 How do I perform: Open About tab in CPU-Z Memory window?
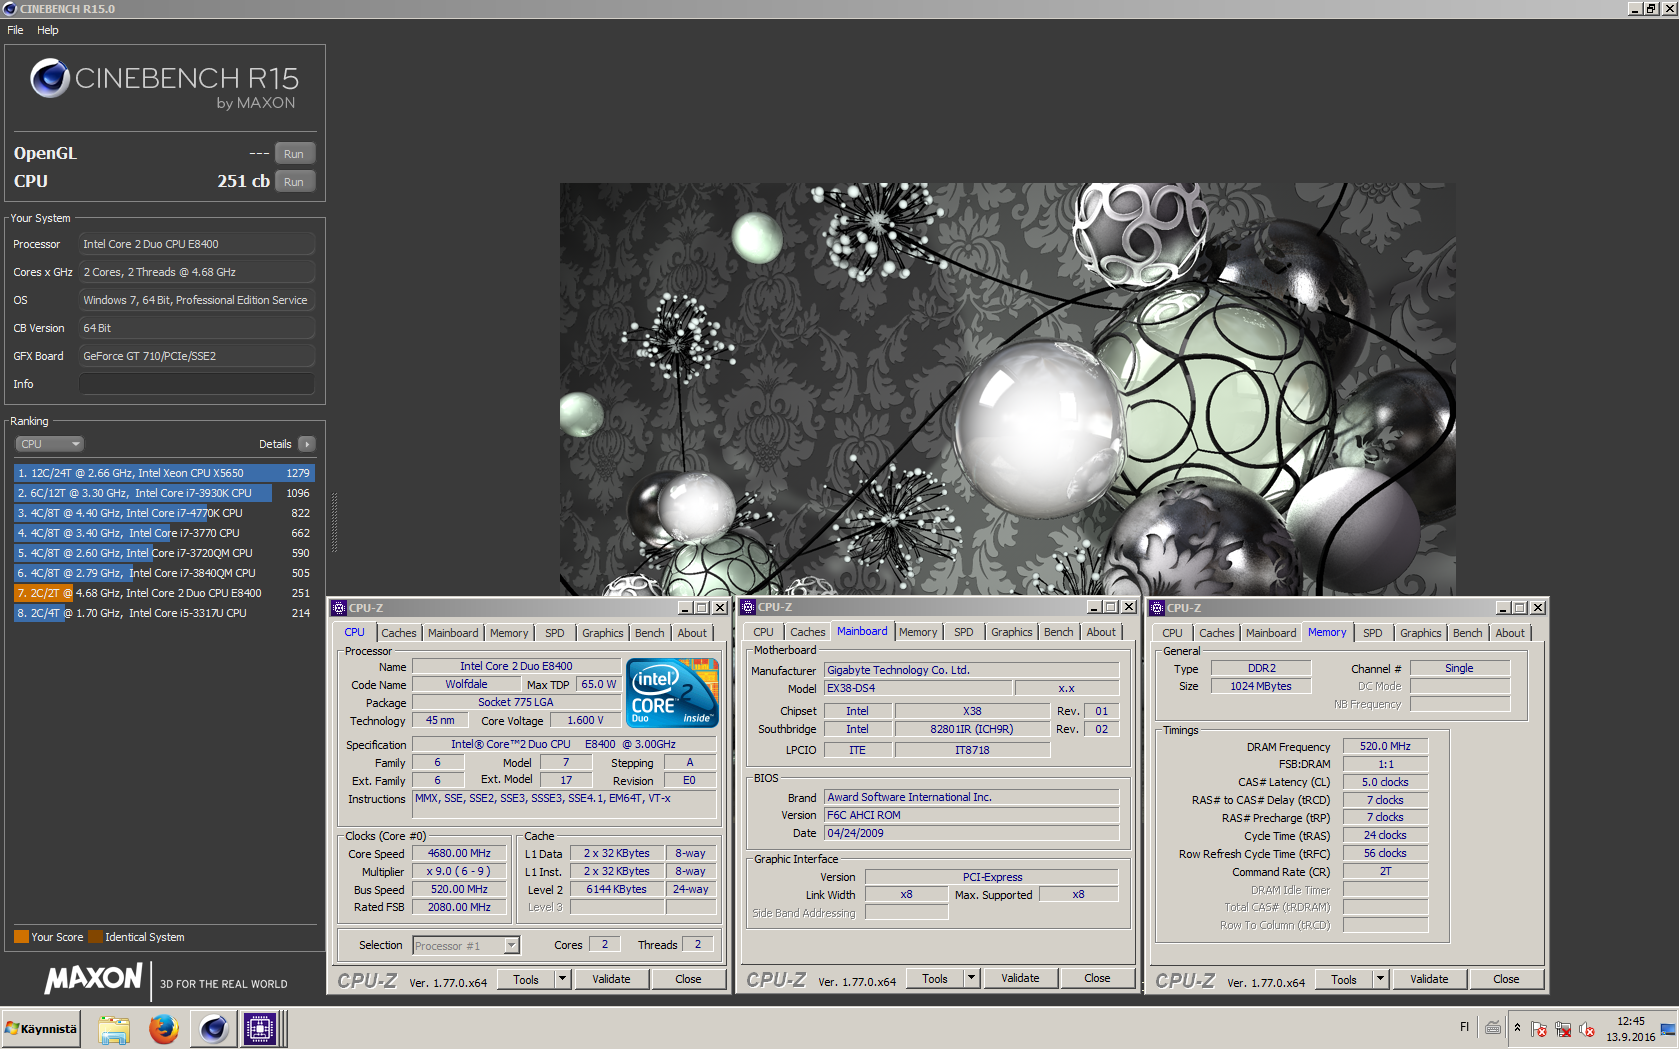(x=1511, y=633)
